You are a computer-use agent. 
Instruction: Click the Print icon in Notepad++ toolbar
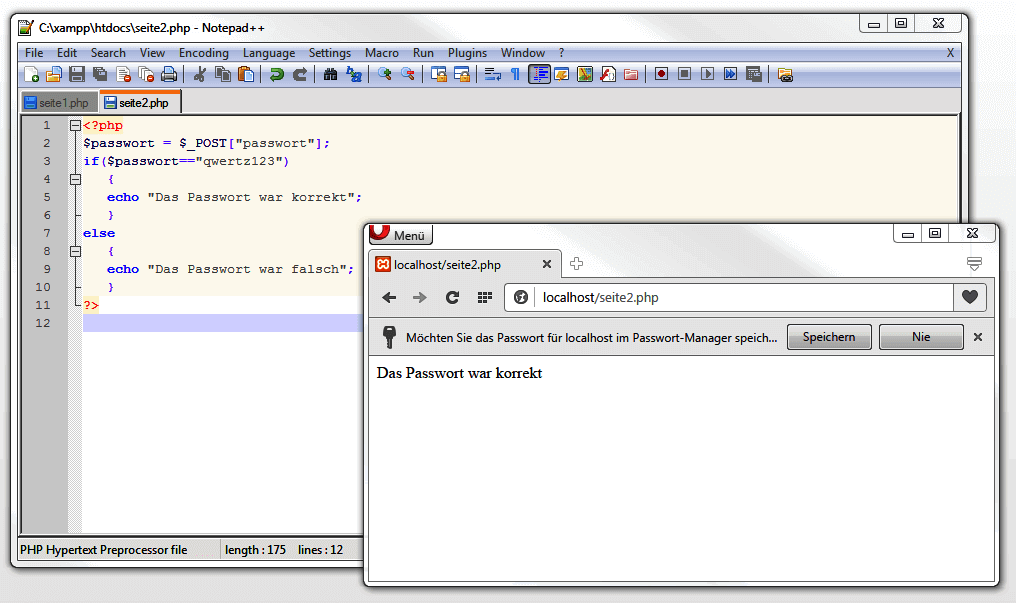169,74
